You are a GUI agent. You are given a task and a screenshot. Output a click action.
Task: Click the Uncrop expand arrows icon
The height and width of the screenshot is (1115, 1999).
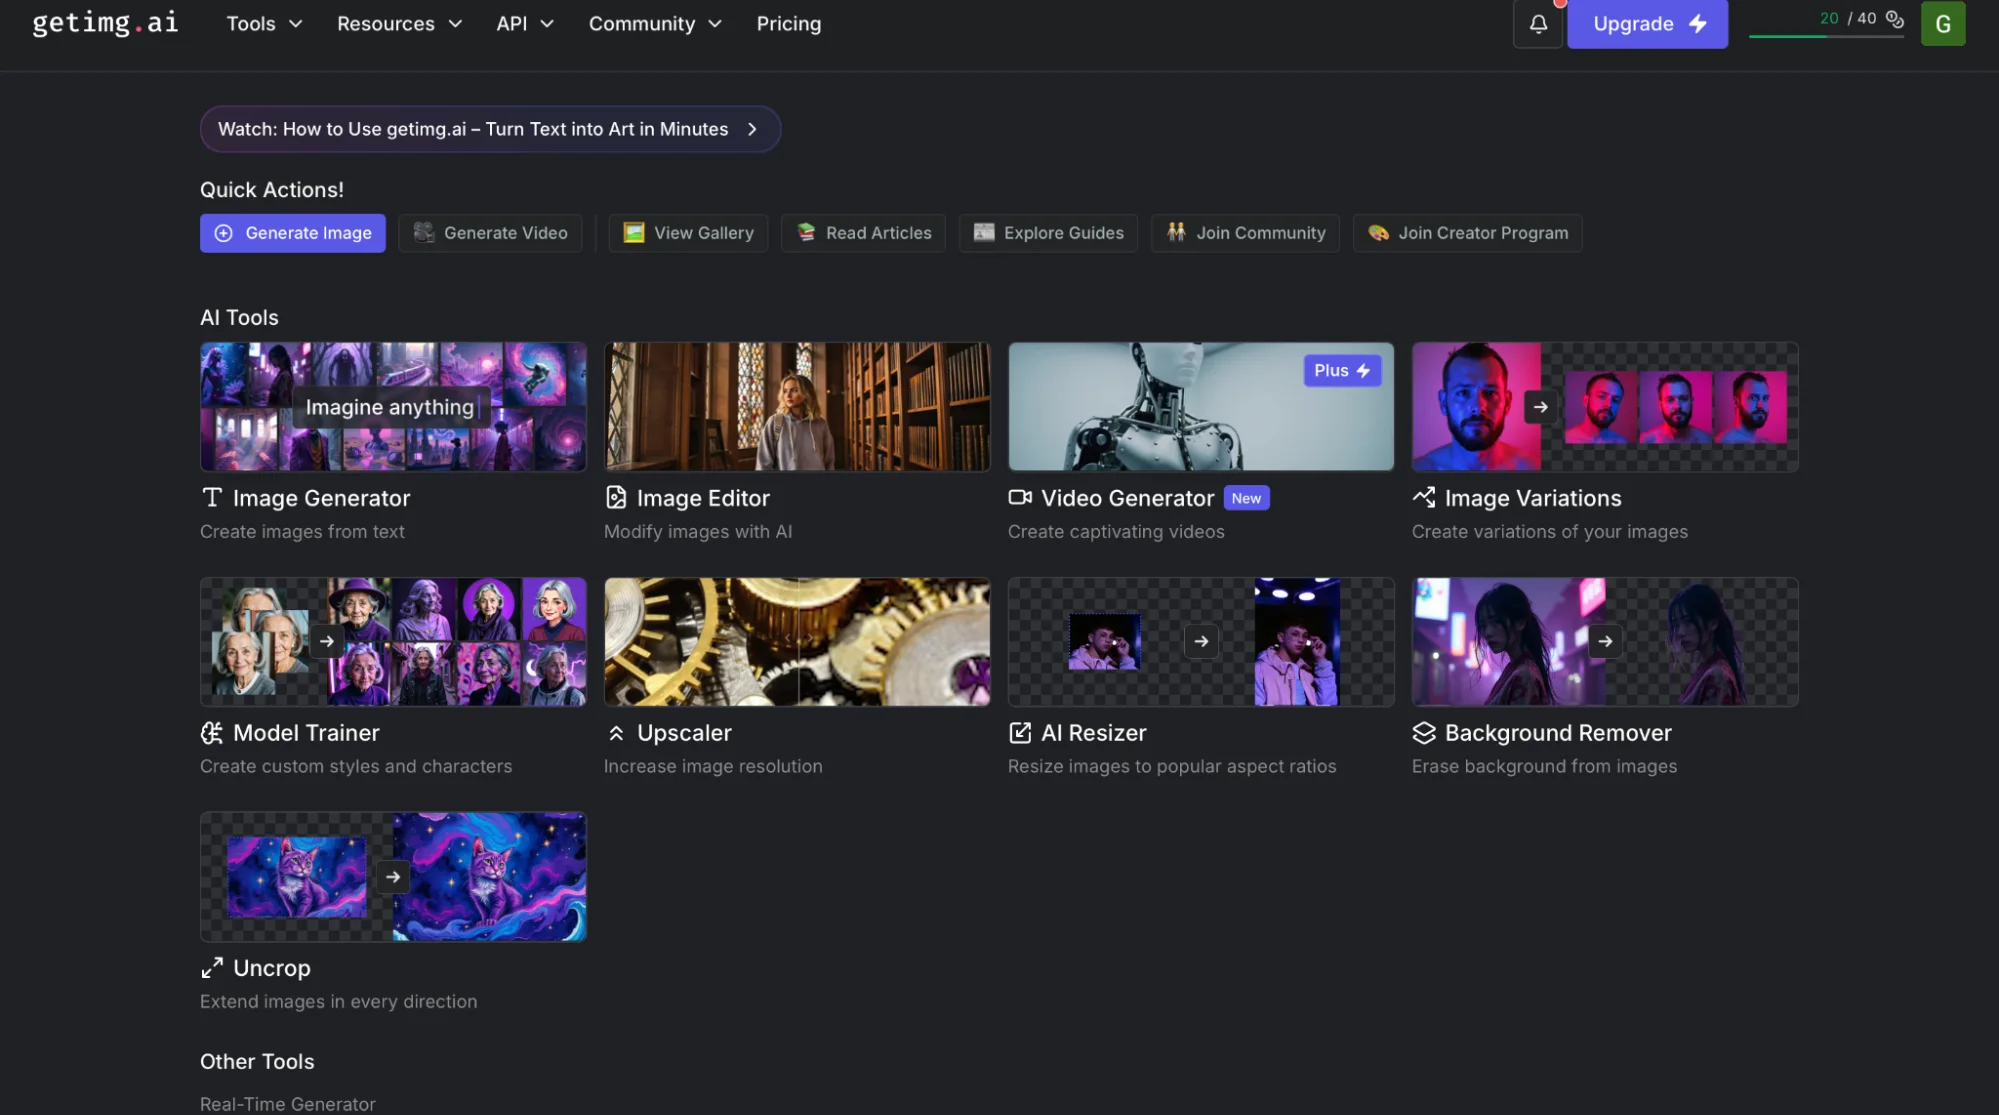coord(212,968)
